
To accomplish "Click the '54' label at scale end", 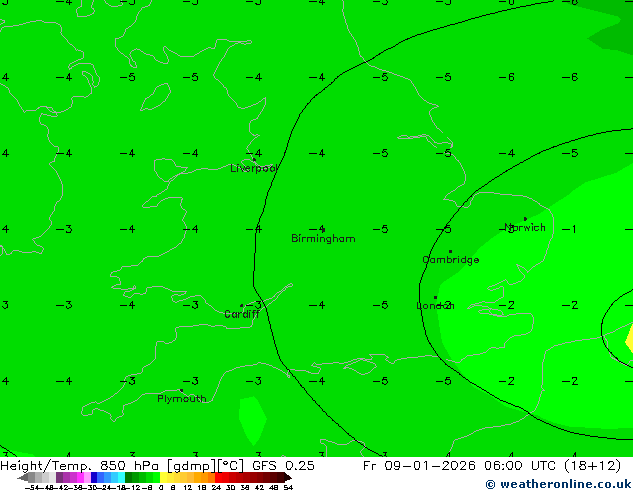I will point(288,487).
